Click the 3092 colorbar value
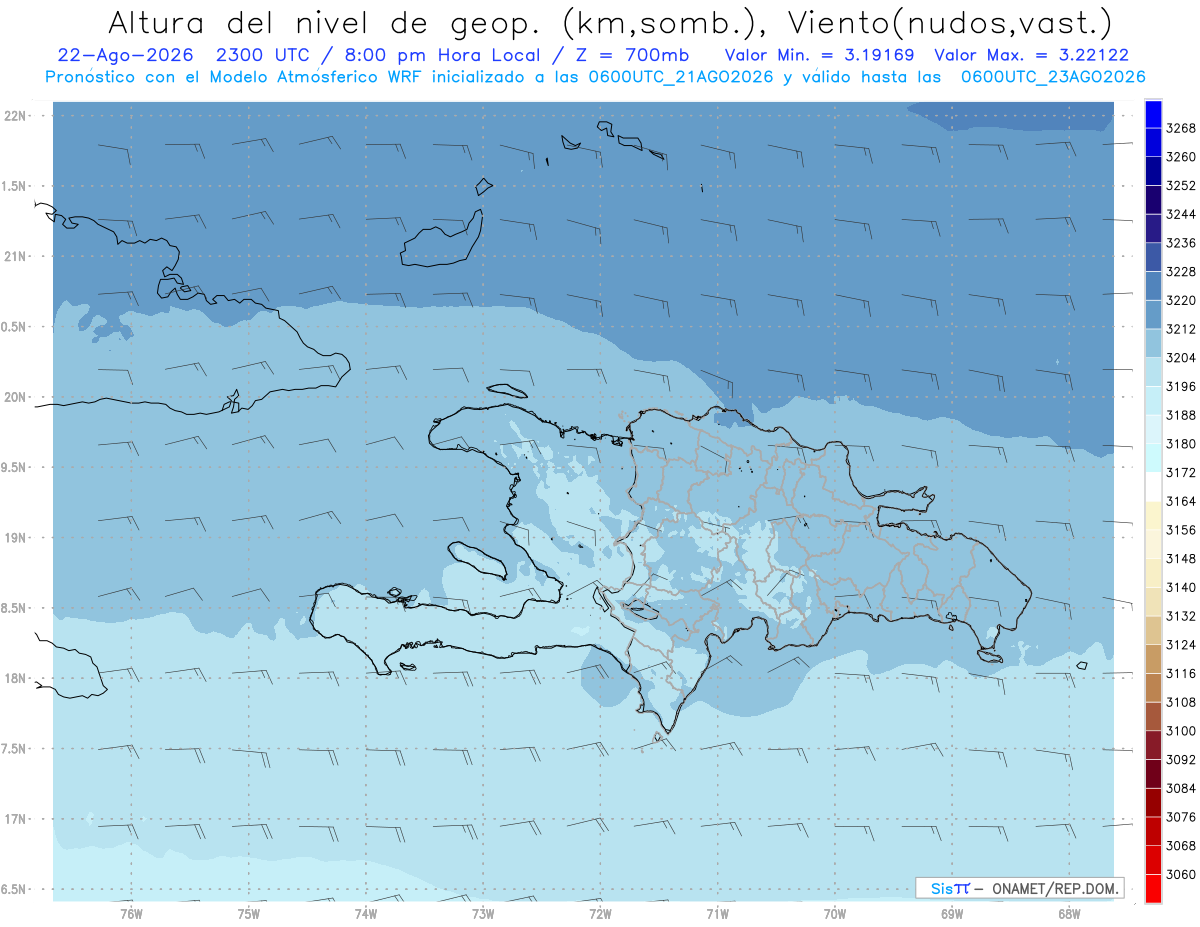Image resolution: width=1200 pixels, height=927 pixels. tap(1181, 759)
